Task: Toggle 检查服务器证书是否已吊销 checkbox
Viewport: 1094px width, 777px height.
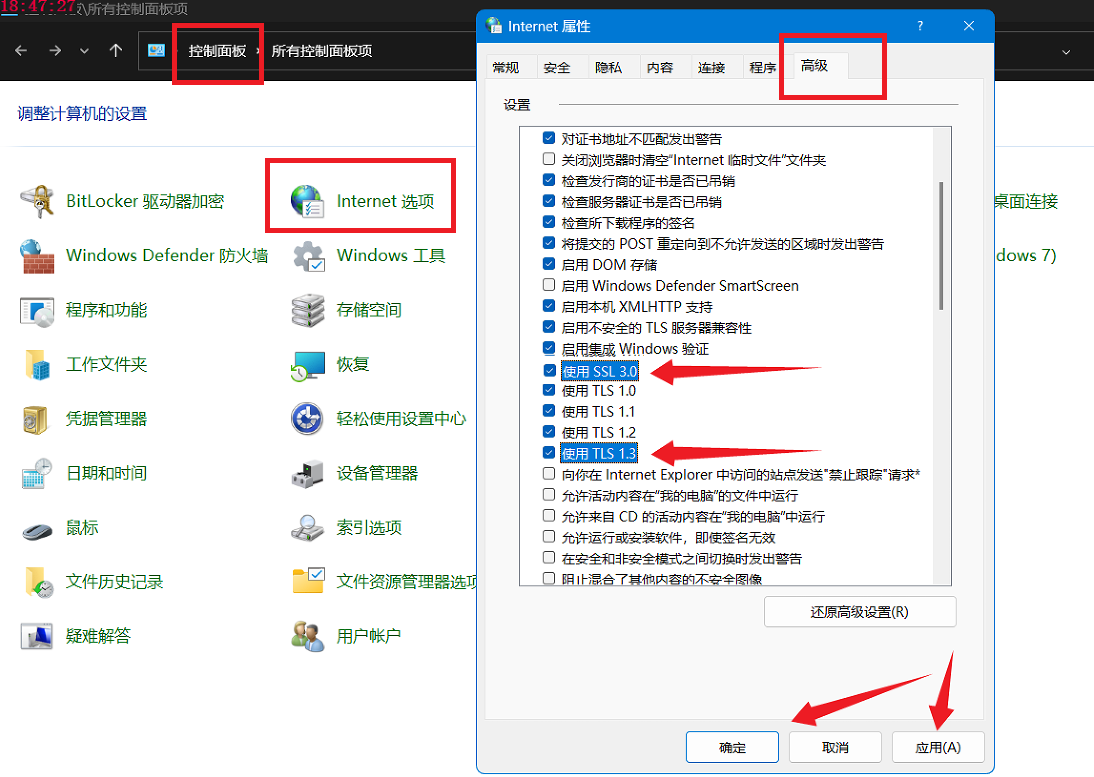Action: [549, 201]
